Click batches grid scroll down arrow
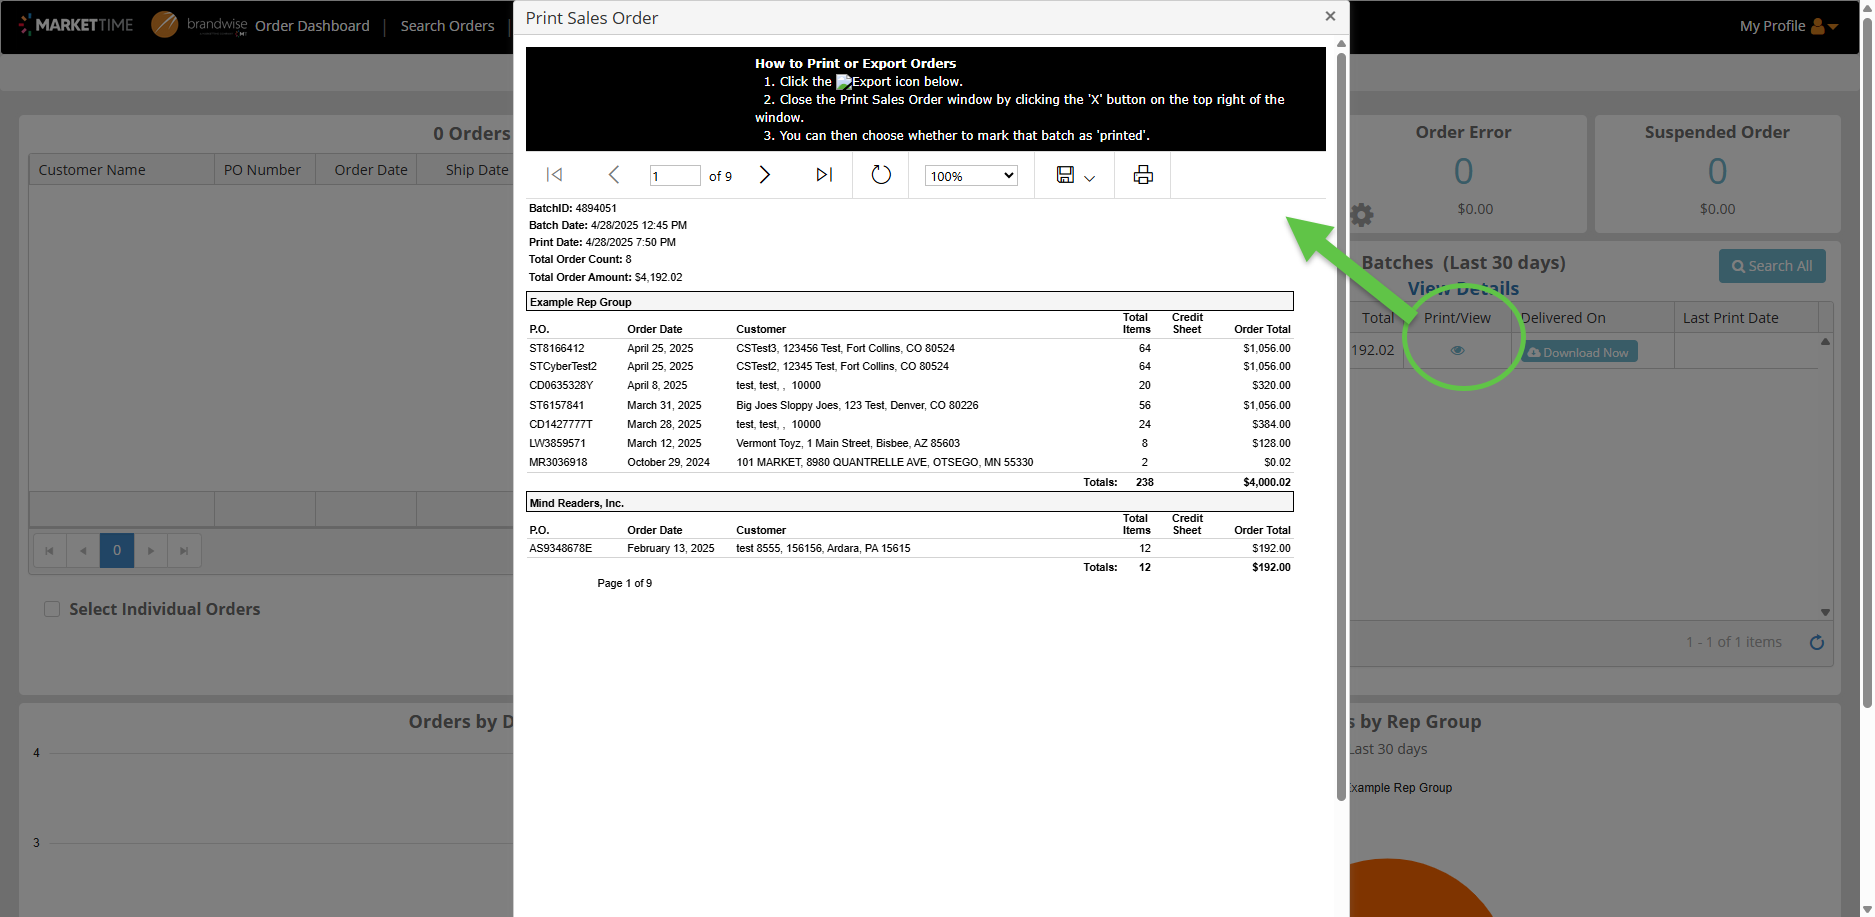Image resolution: width=1875 pixels, height=917 pixels. click(1825, 612)
